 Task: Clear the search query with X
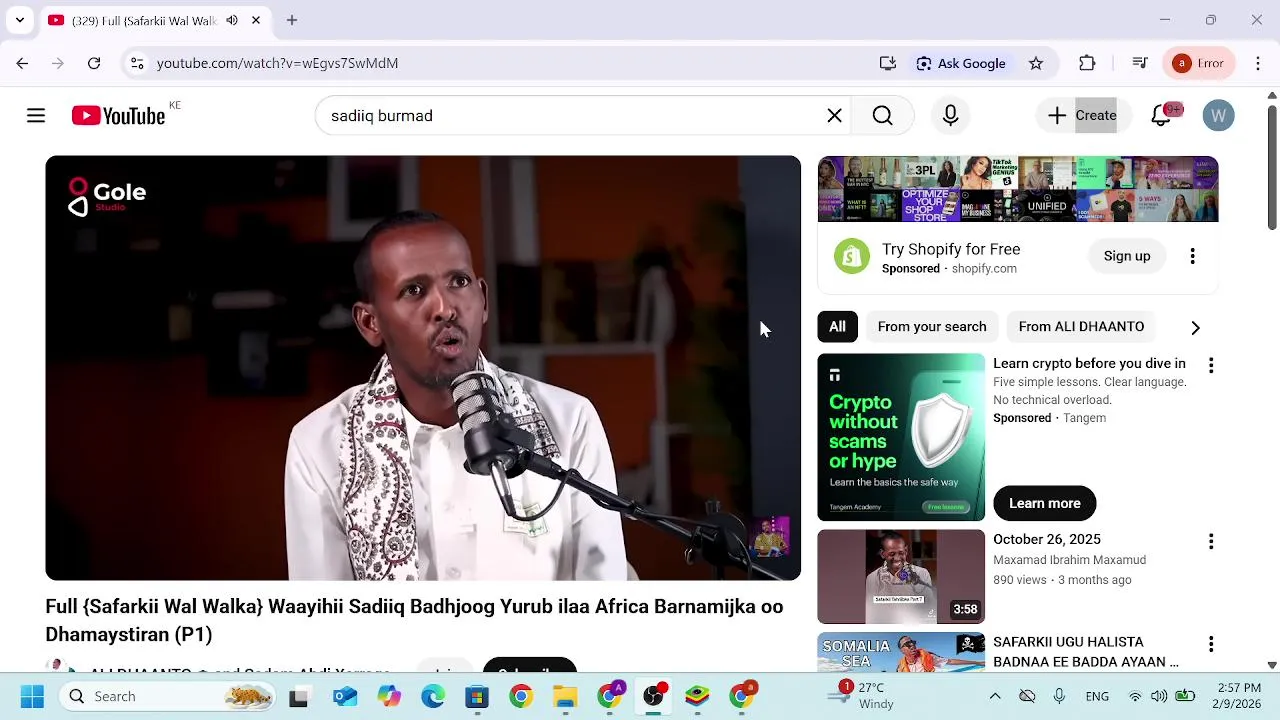click(x=834, y=116)
